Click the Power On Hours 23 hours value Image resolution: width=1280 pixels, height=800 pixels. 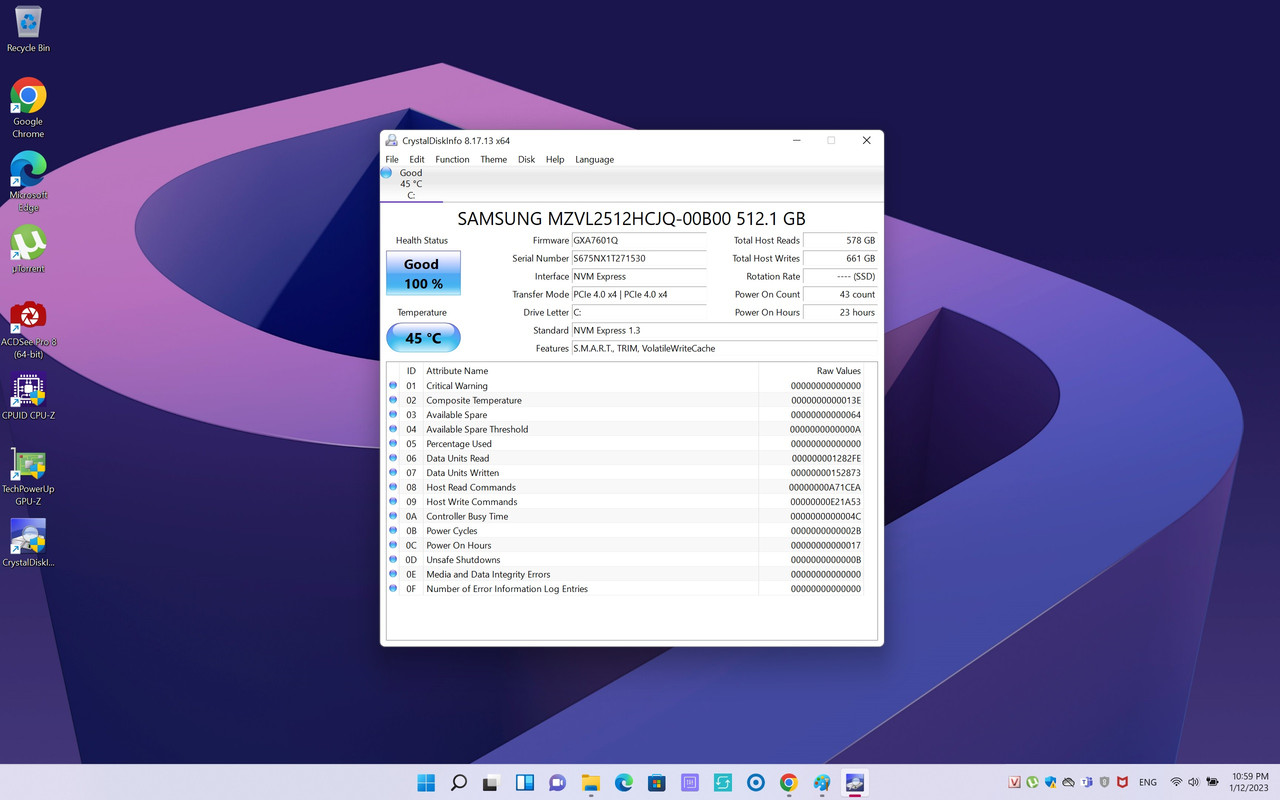click(x=840, y=313)
